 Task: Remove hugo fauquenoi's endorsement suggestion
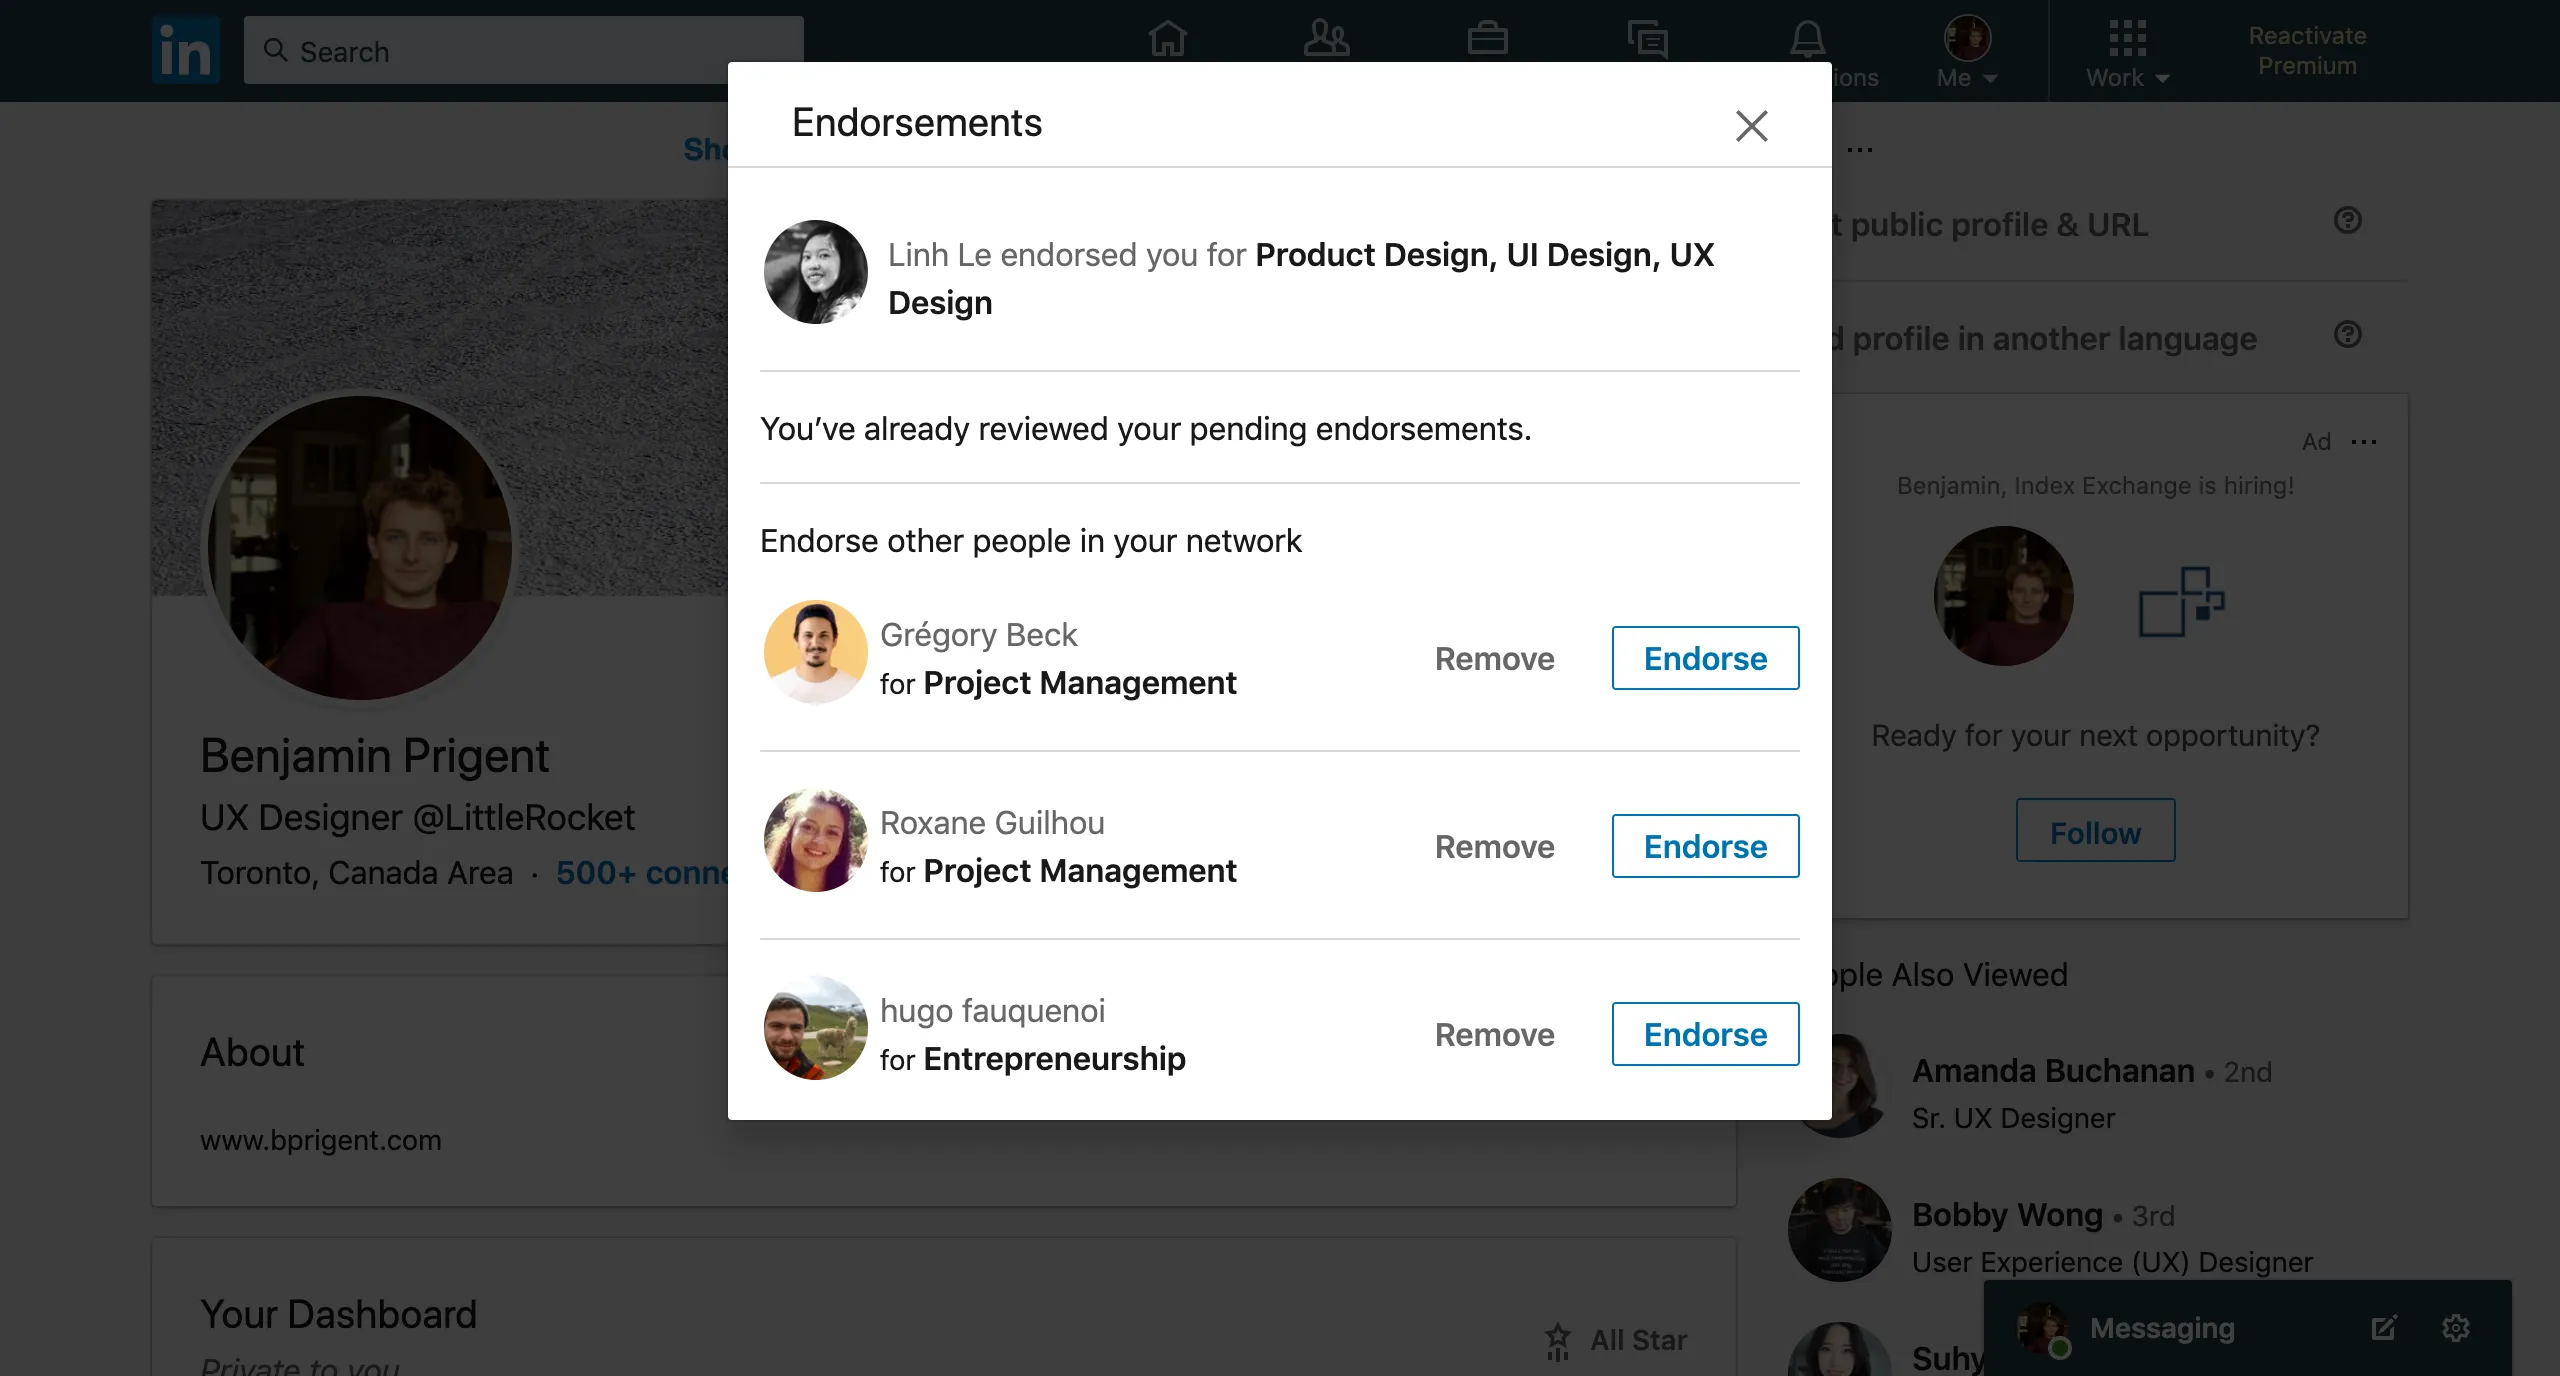point(1494,1034)
